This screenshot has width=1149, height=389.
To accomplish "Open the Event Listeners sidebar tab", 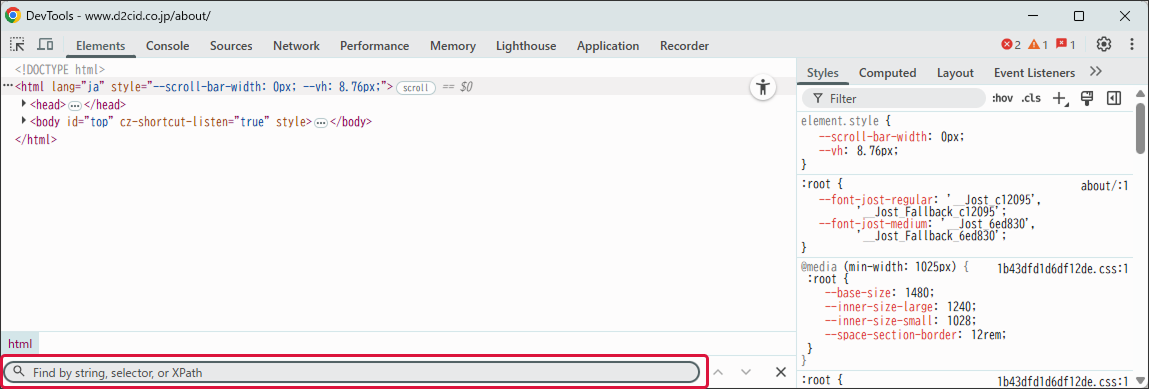I will pyautogui.click(x=1034, y=73).
